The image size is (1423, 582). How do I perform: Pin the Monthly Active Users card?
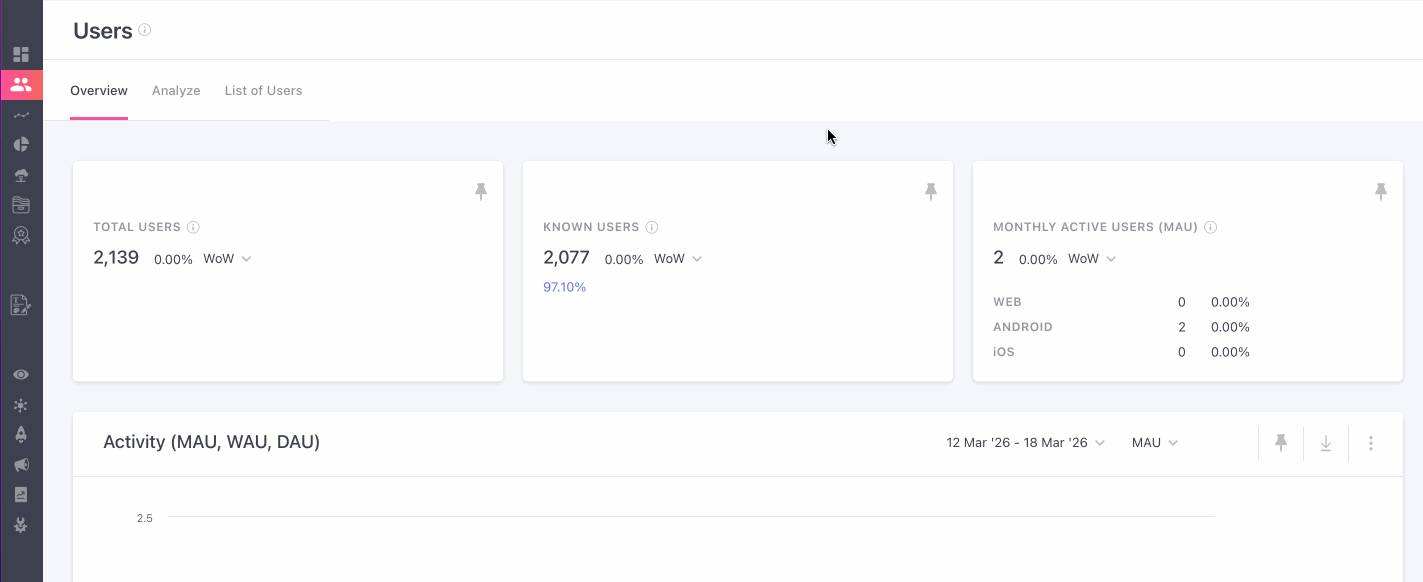(1381, 191)
